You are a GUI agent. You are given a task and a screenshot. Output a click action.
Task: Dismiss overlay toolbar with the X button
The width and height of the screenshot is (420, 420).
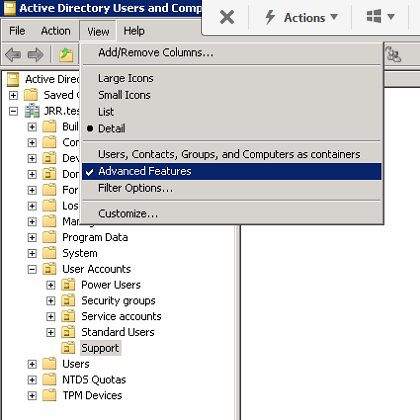coord(227,17)
